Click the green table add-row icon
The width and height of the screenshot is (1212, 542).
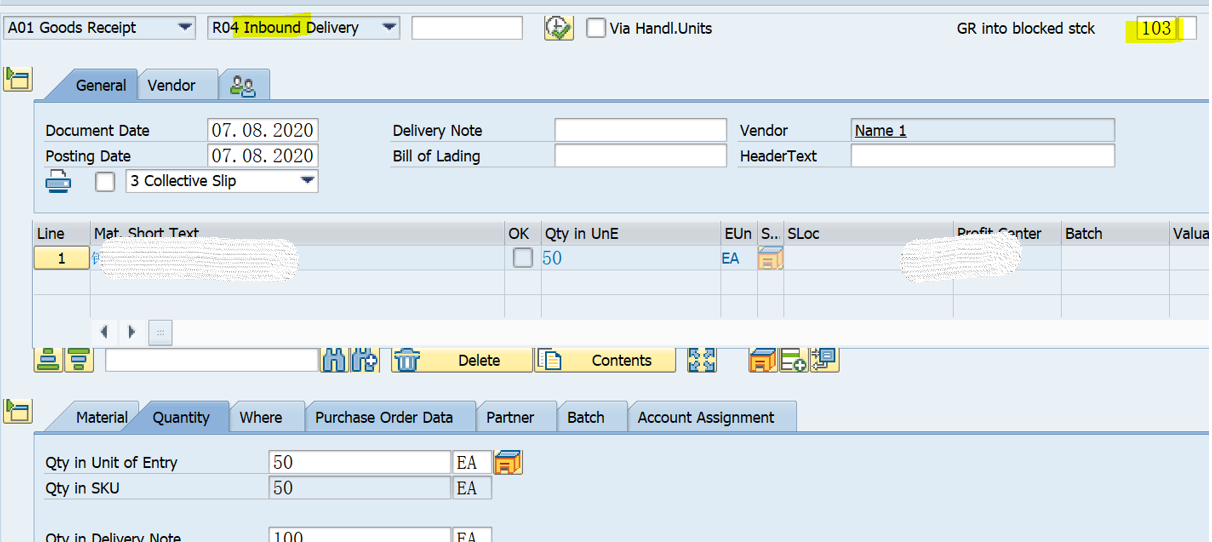[793, 360]
